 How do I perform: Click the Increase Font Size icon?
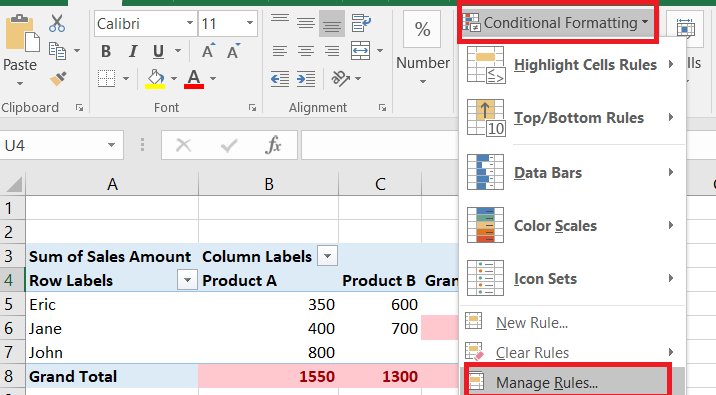point(209,51)
